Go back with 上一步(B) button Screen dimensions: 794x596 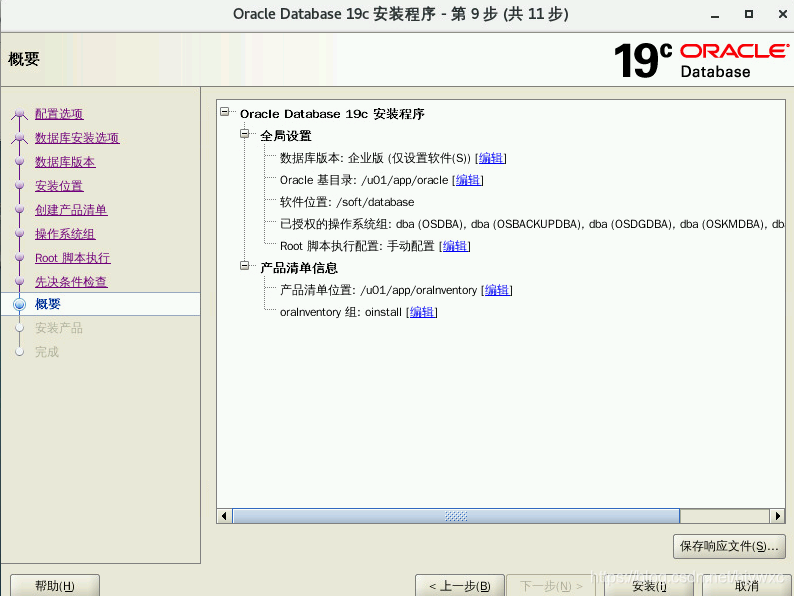click(x=460, y=586)
